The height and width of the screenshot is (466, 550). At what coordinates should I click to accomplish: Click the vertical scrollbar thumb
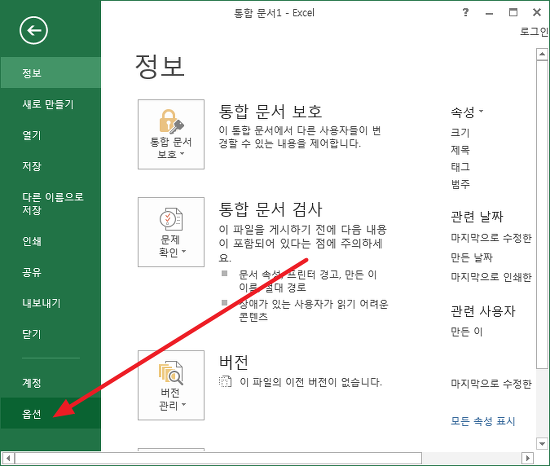(542, 214)
